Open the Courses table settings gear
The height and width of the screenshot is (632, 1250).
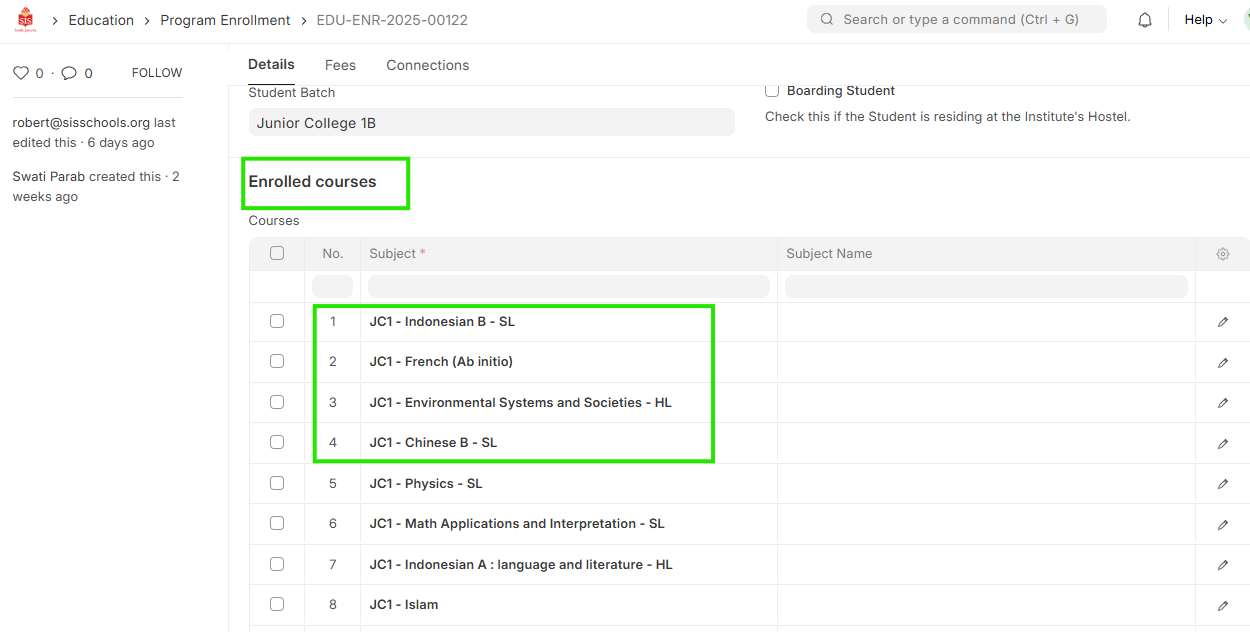1222,254
